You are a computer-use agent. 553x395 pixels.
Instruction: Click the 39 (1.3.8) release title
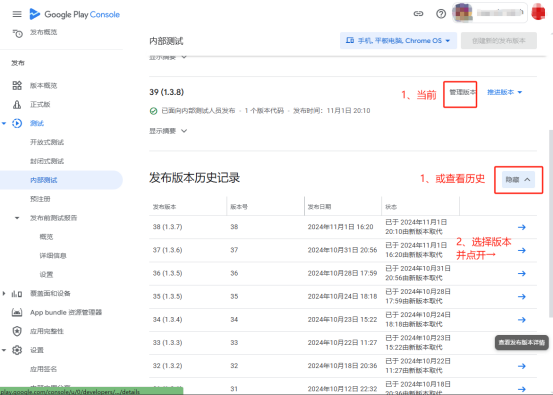point(166,92)
